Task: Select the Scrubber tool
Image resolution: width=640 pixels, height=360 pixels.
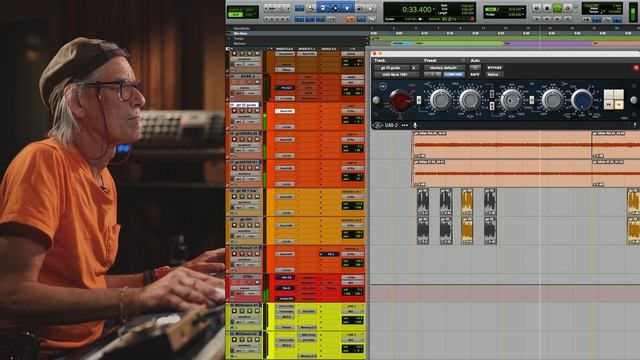Action: 359,8
